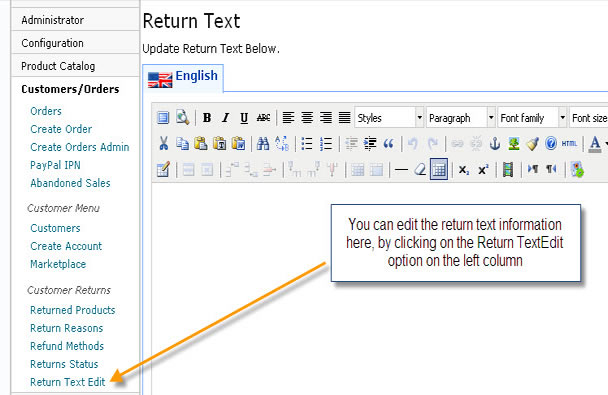This screenshot has height=395, width=608.
Task: Click the Paste clipboard icon
Action: [x=201, y=143]
